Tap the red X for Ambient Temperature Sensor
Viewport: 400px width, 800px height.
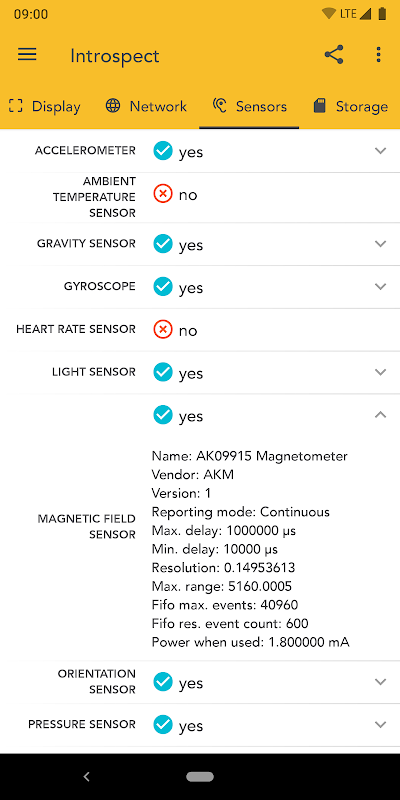click(163, 194)
